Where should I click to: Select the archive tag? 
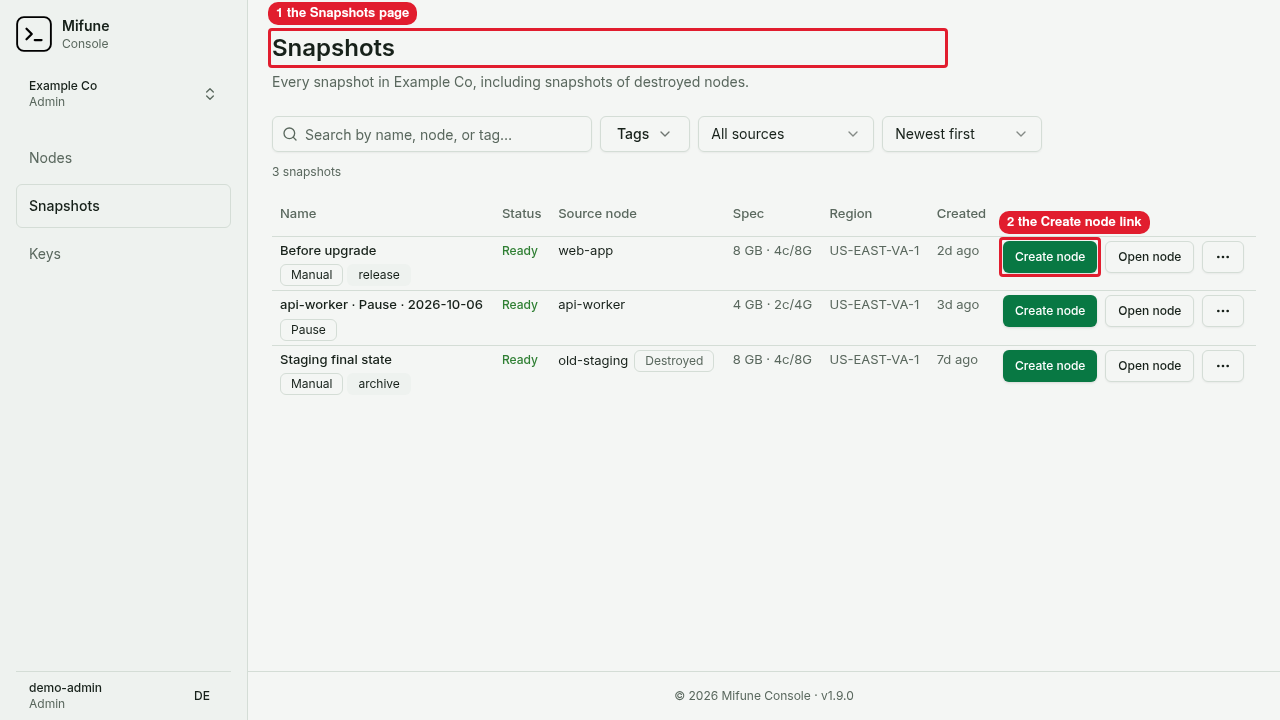pos(379,384)
